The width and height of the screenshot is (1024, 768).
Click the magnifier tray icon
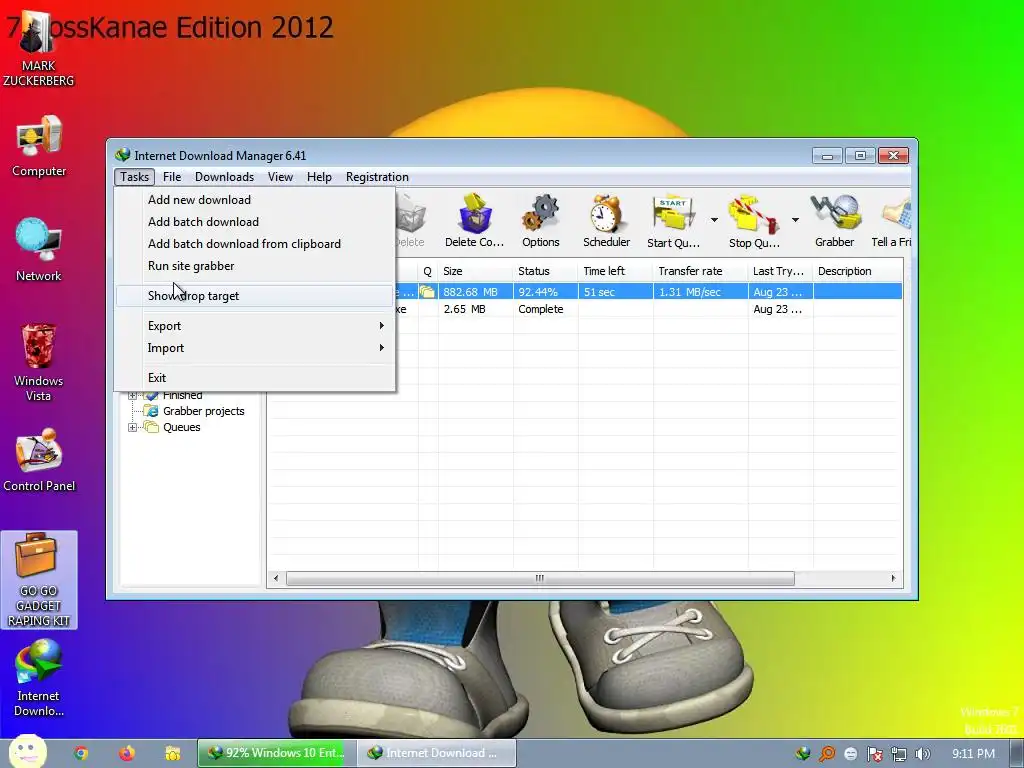pyautogui.click(x=827, y=754)
